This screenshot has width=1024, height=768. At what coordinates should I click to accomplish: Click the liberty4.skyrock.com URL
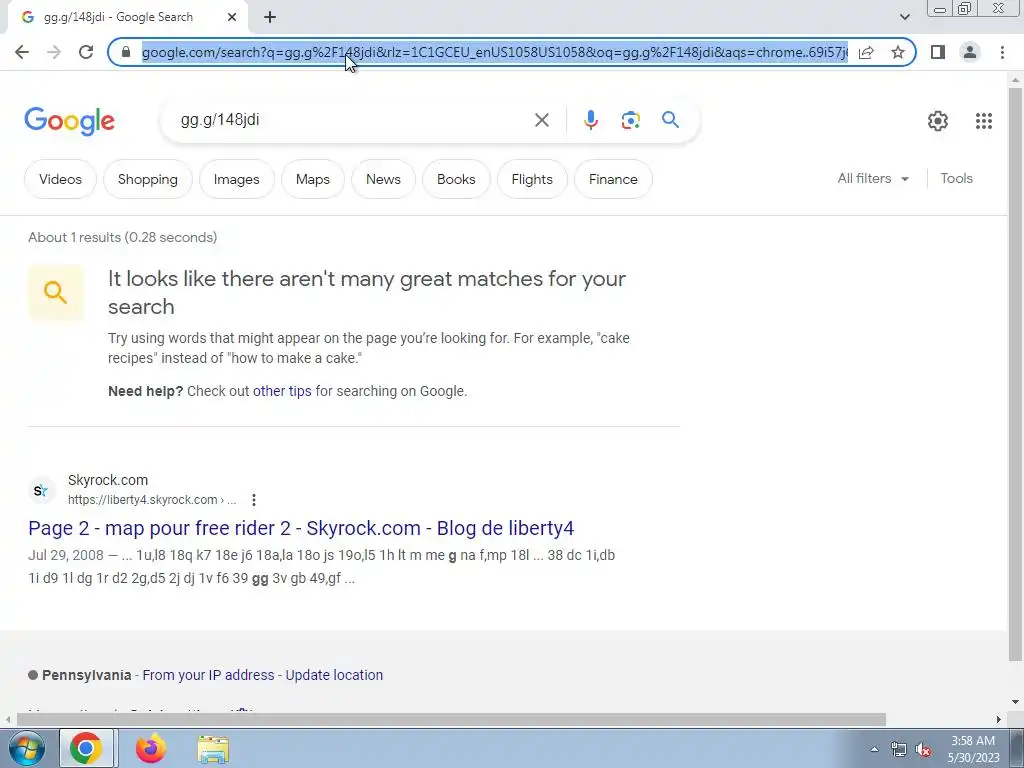click(x=152, y=500)
